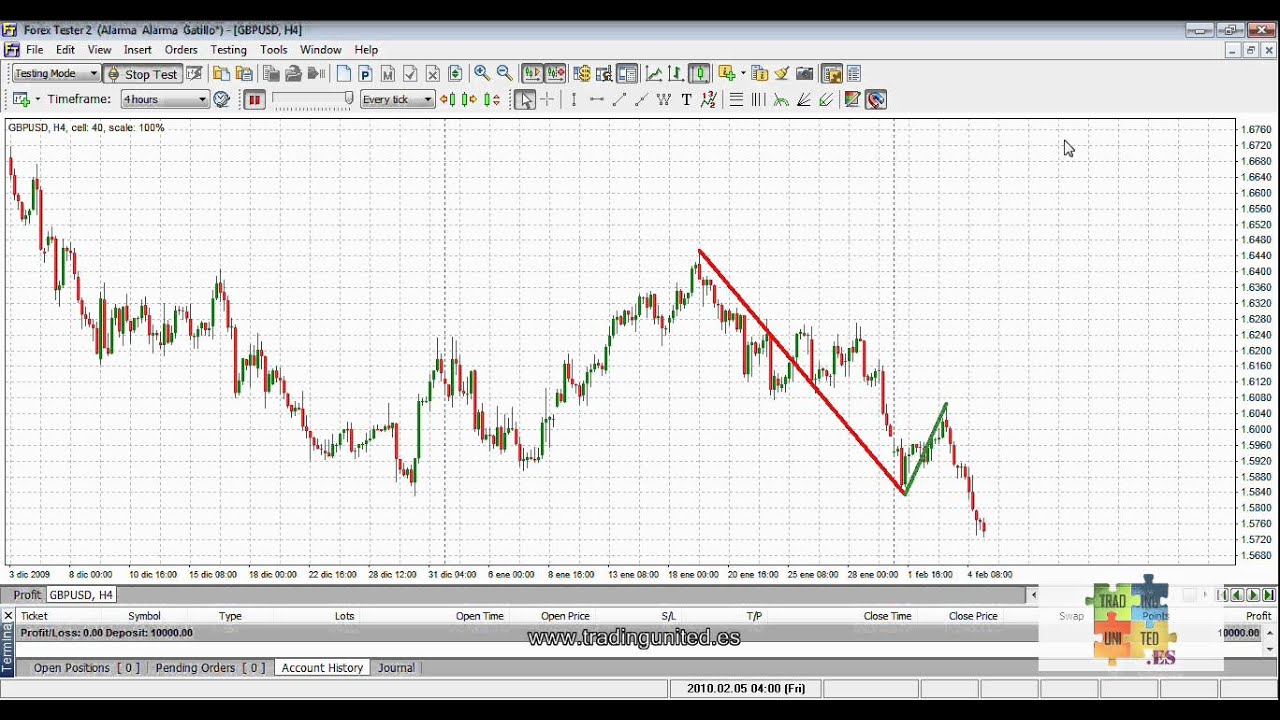The width and height of the screenshot is (1280, 720).
Task: Select the ray line drawing tool
Action: (641, 99)
